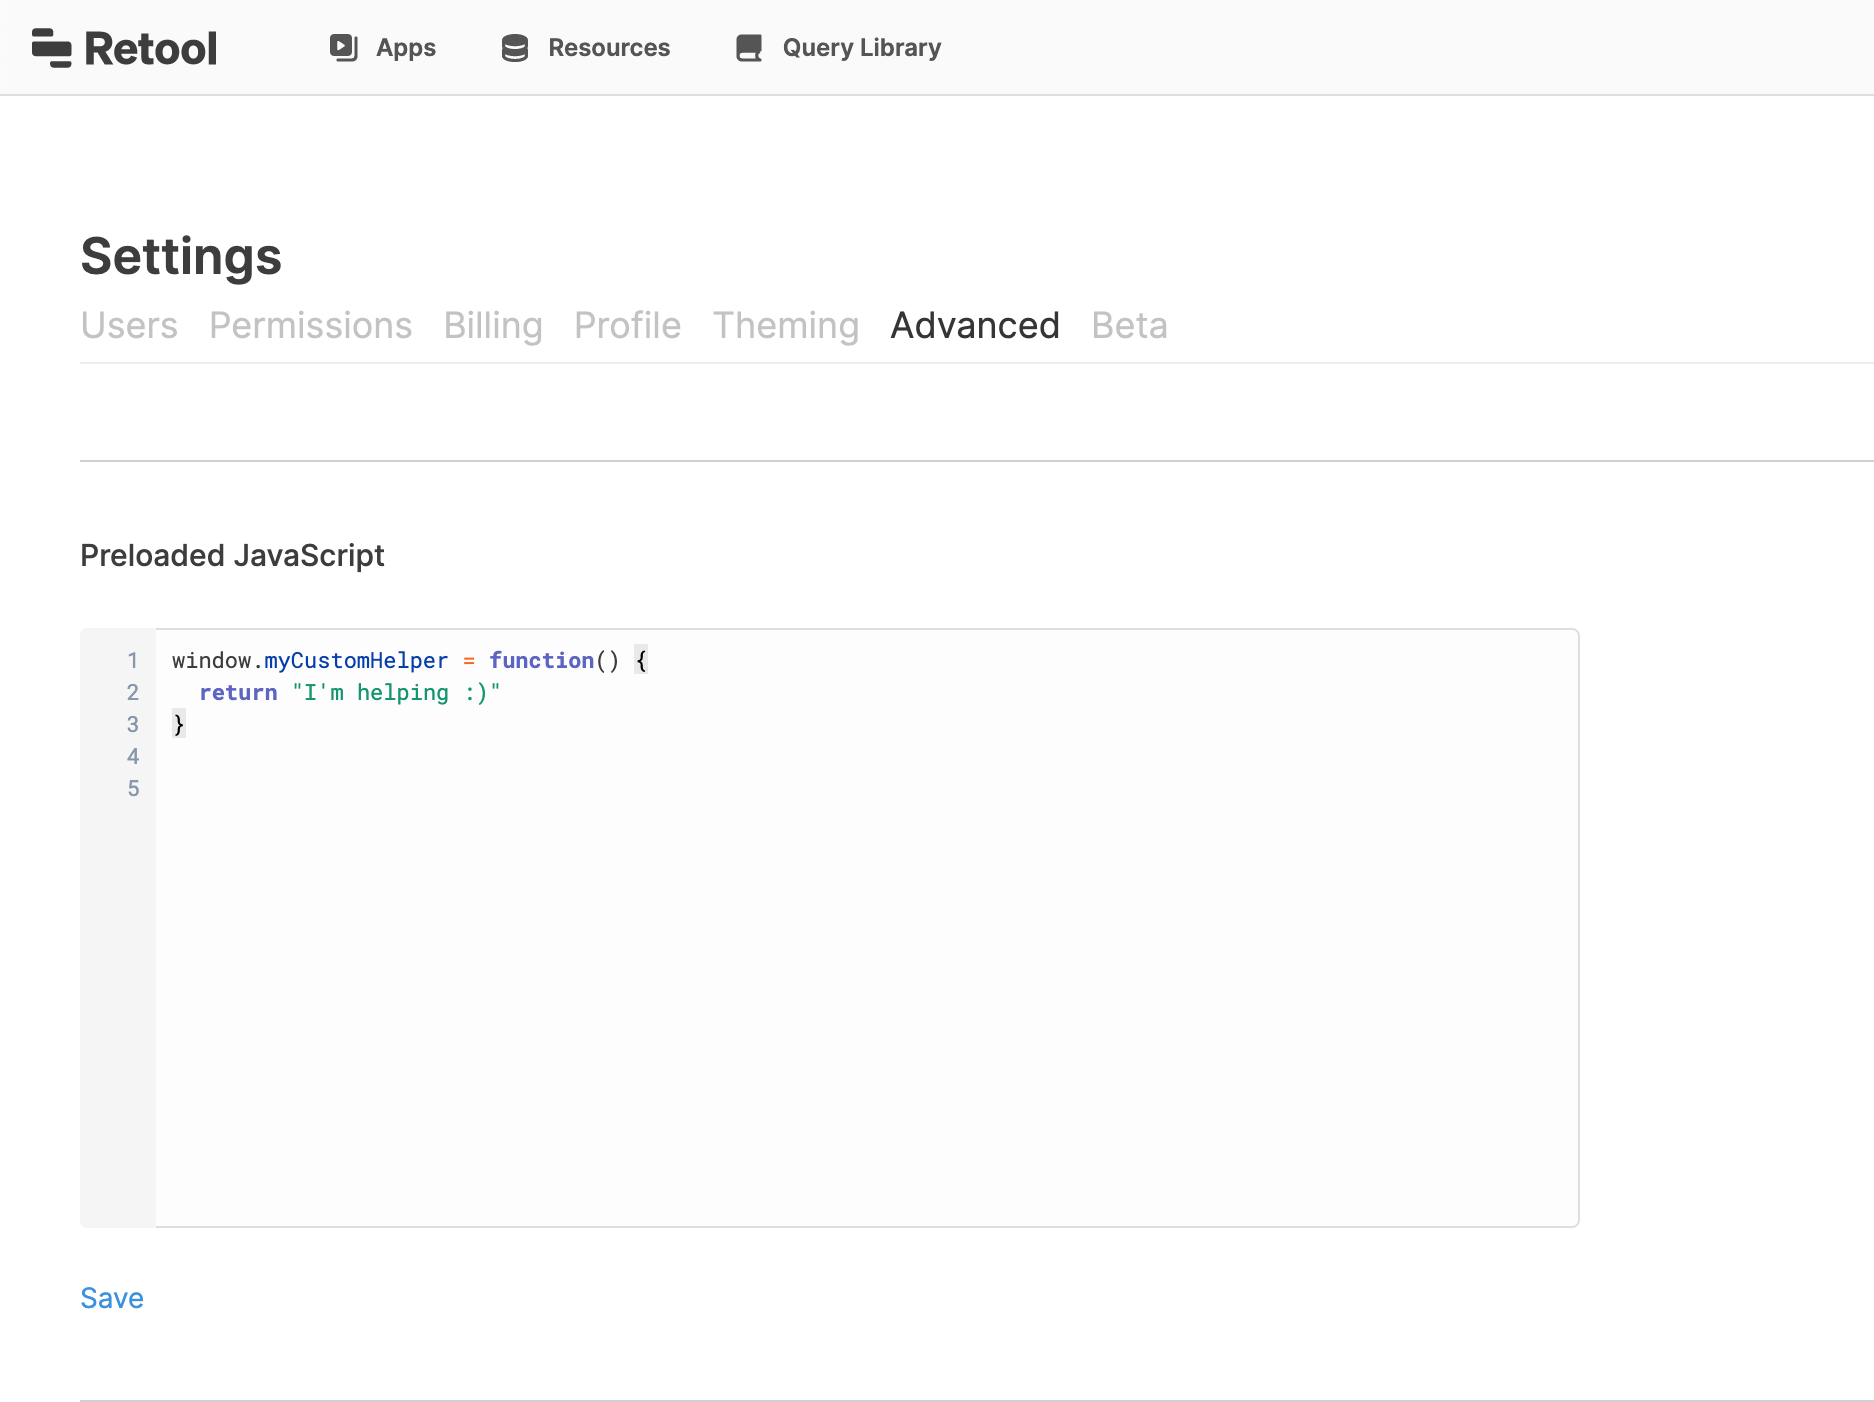The image size is (1874, 1402).
Task: Click line number 1 in gutter
Action: (133, 660)
